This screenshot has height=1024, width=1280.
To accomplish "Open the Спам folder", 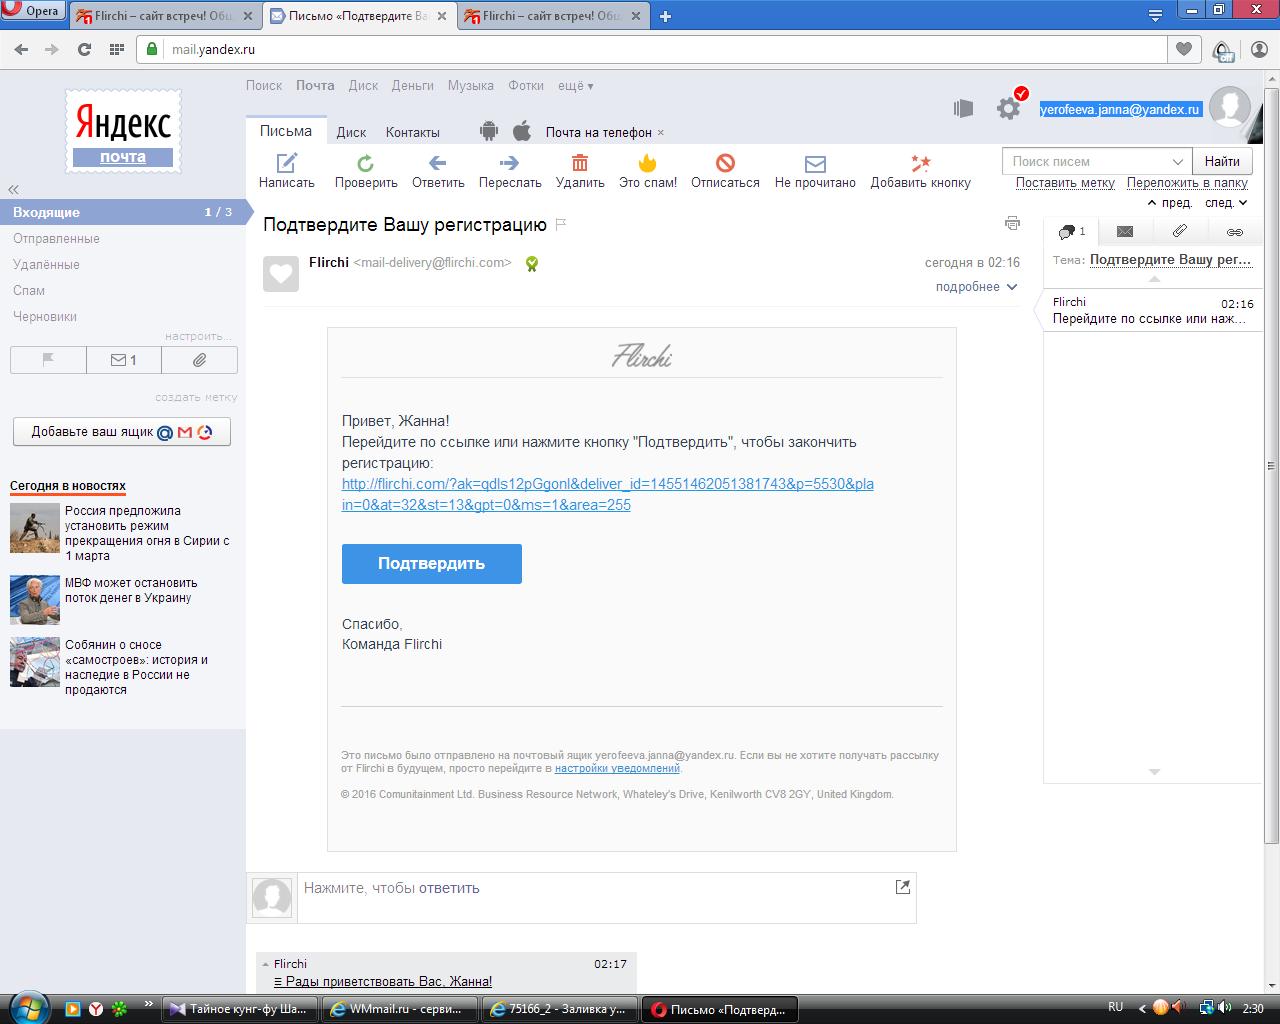I will pos(29,290).
